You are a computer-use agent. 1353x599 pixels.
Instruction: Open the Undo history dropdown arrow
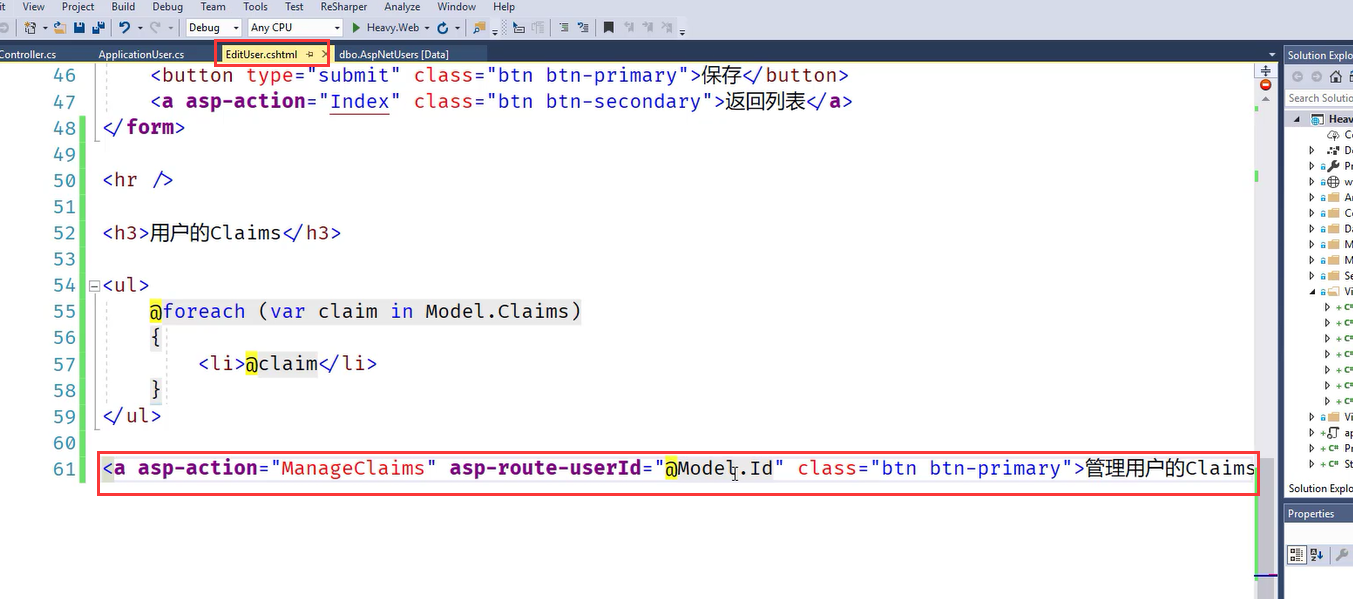(x=140, y=28)
